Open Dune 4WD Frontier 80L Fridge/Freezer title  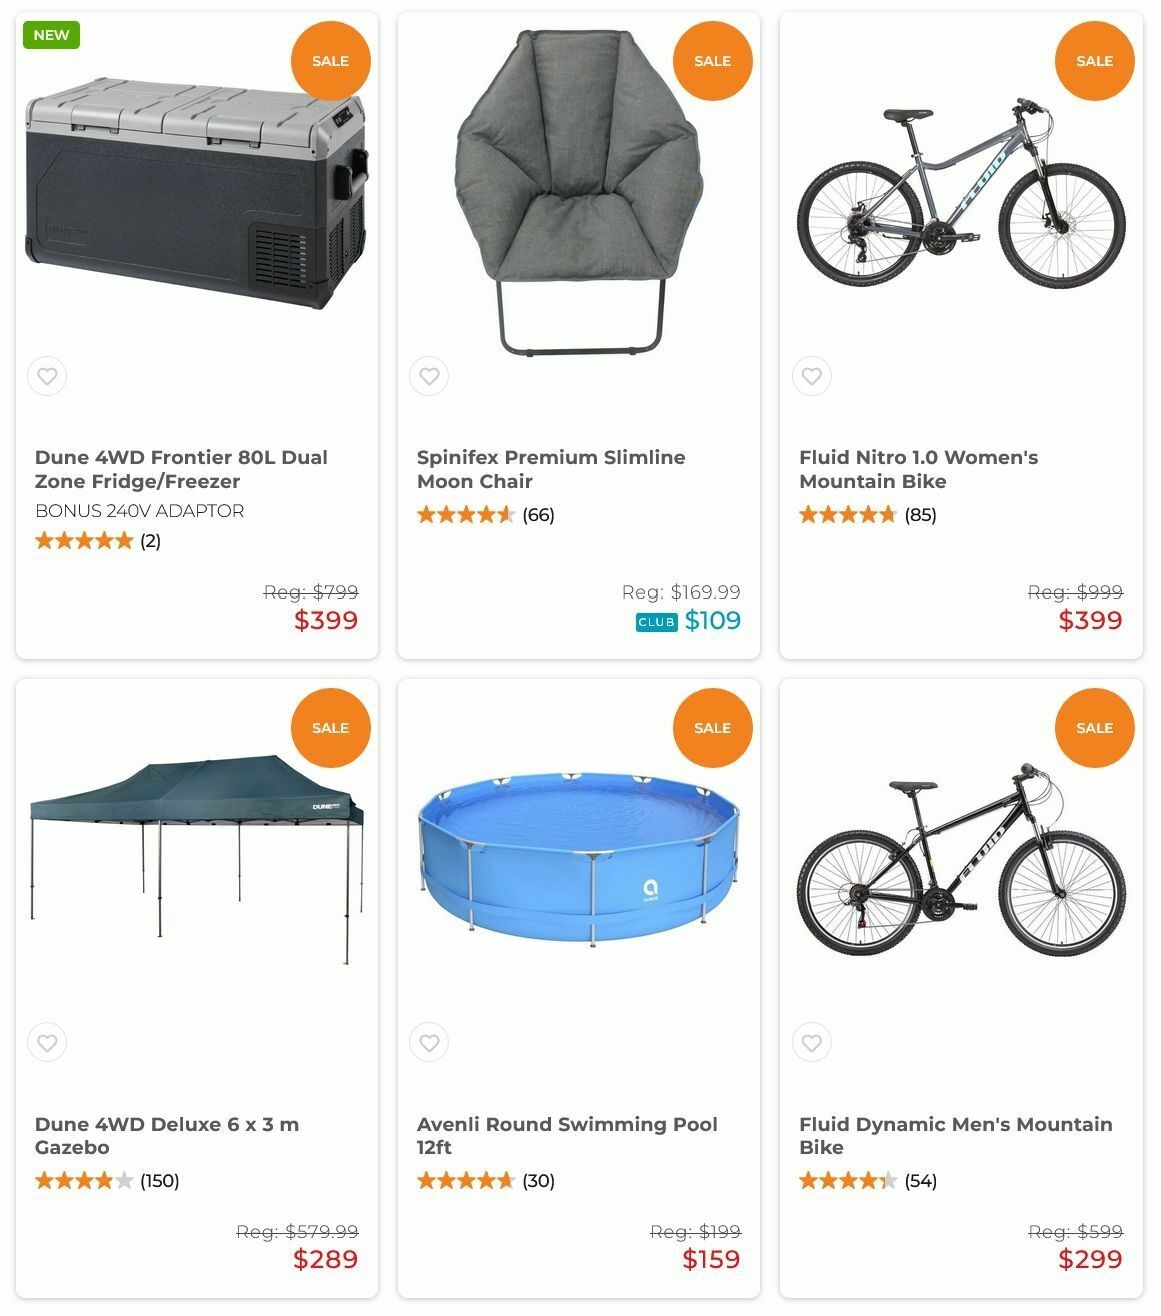181,469
